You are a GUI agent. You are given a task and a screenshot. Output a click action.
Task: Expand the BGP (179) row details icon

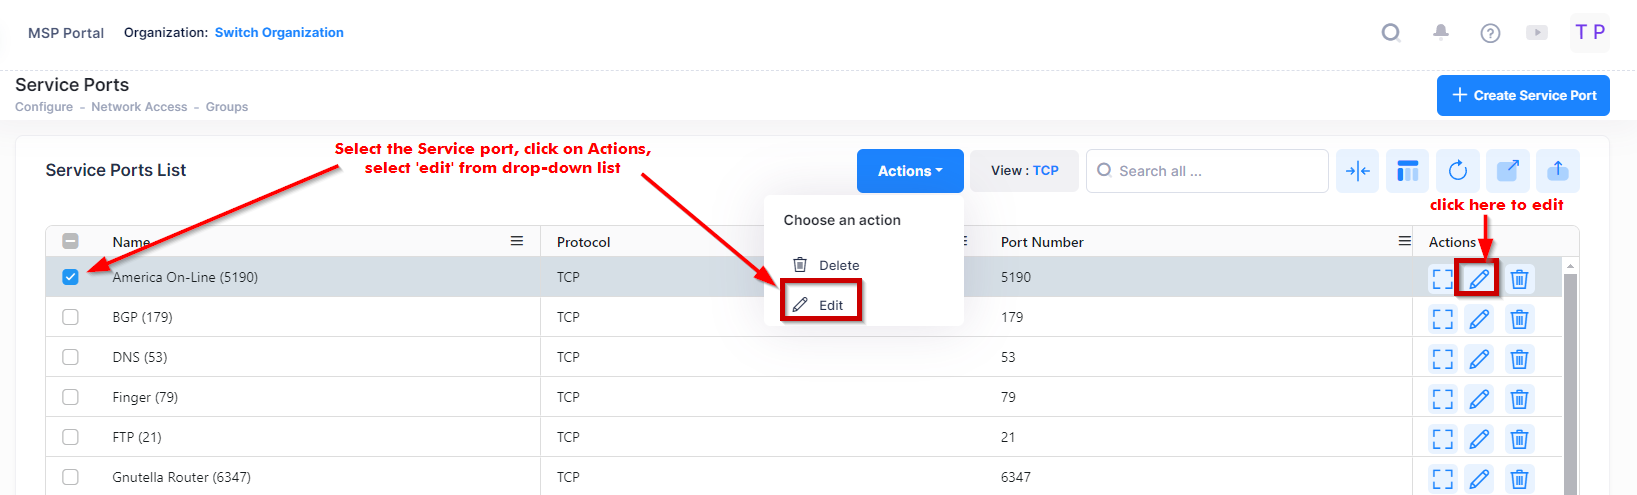click(1442, 319)
